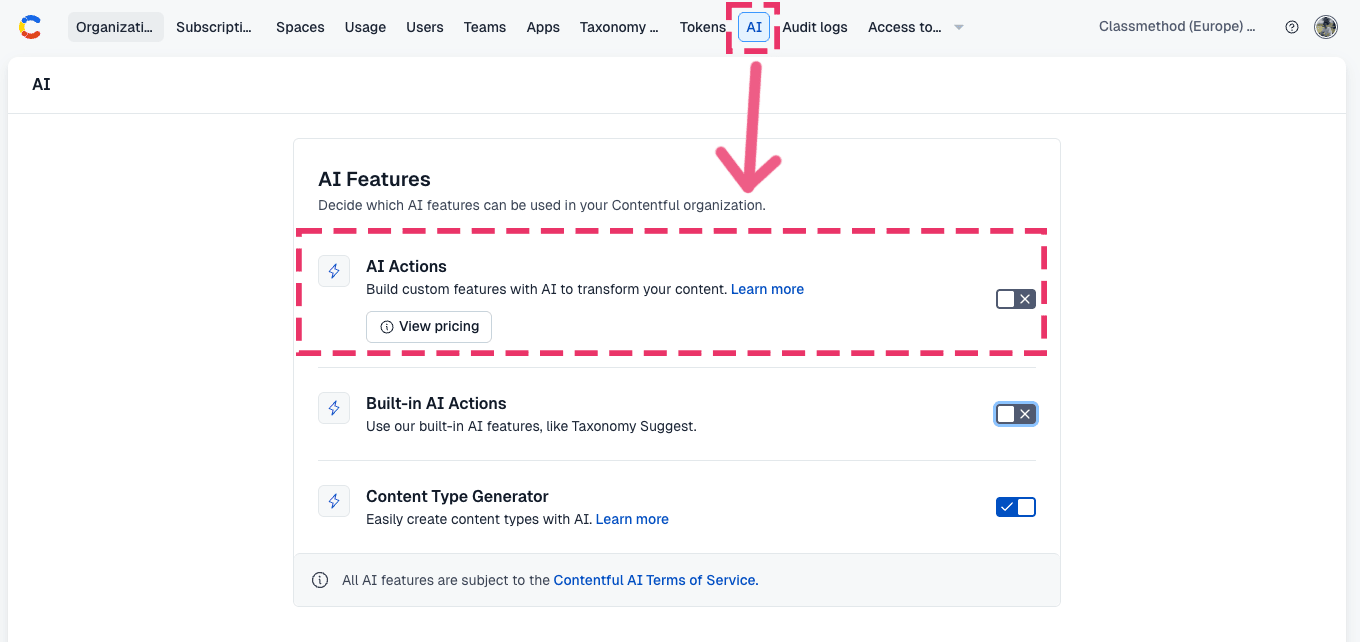Click the lightning icon beside Content Type Generator

pos(334,501)
